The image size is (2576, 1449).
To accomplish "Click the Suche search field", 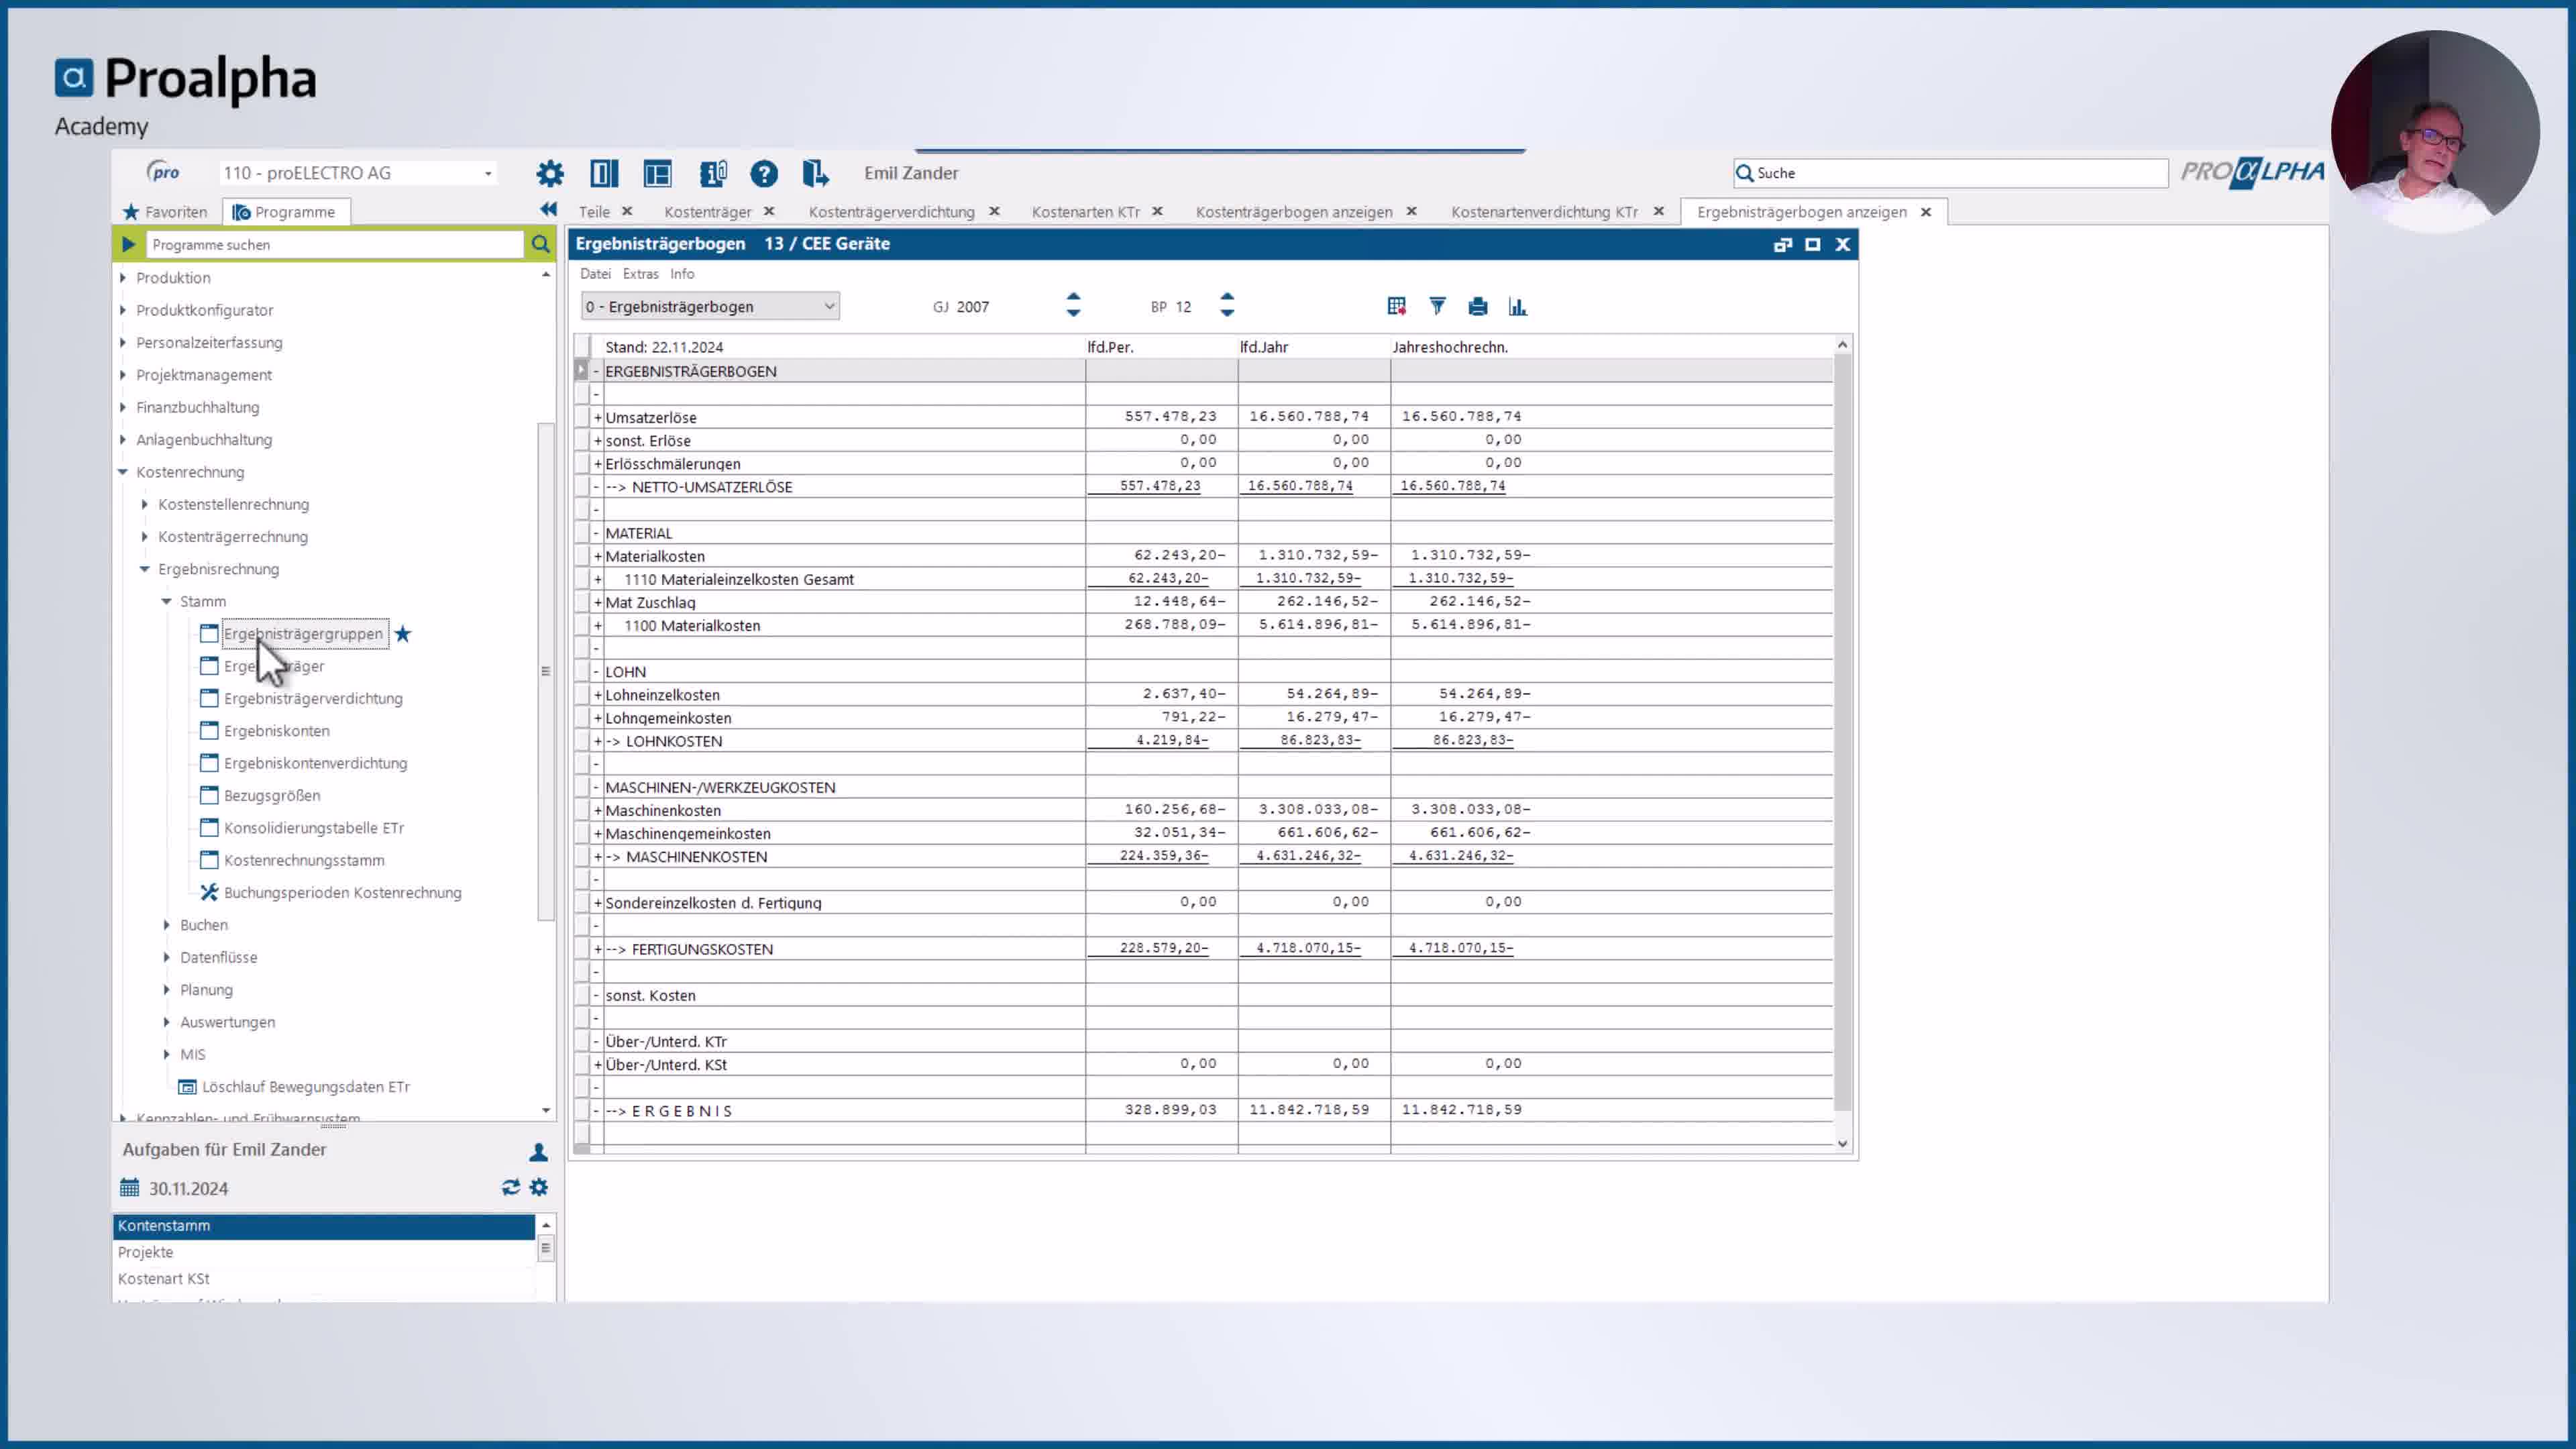I will pos(1950,173).
